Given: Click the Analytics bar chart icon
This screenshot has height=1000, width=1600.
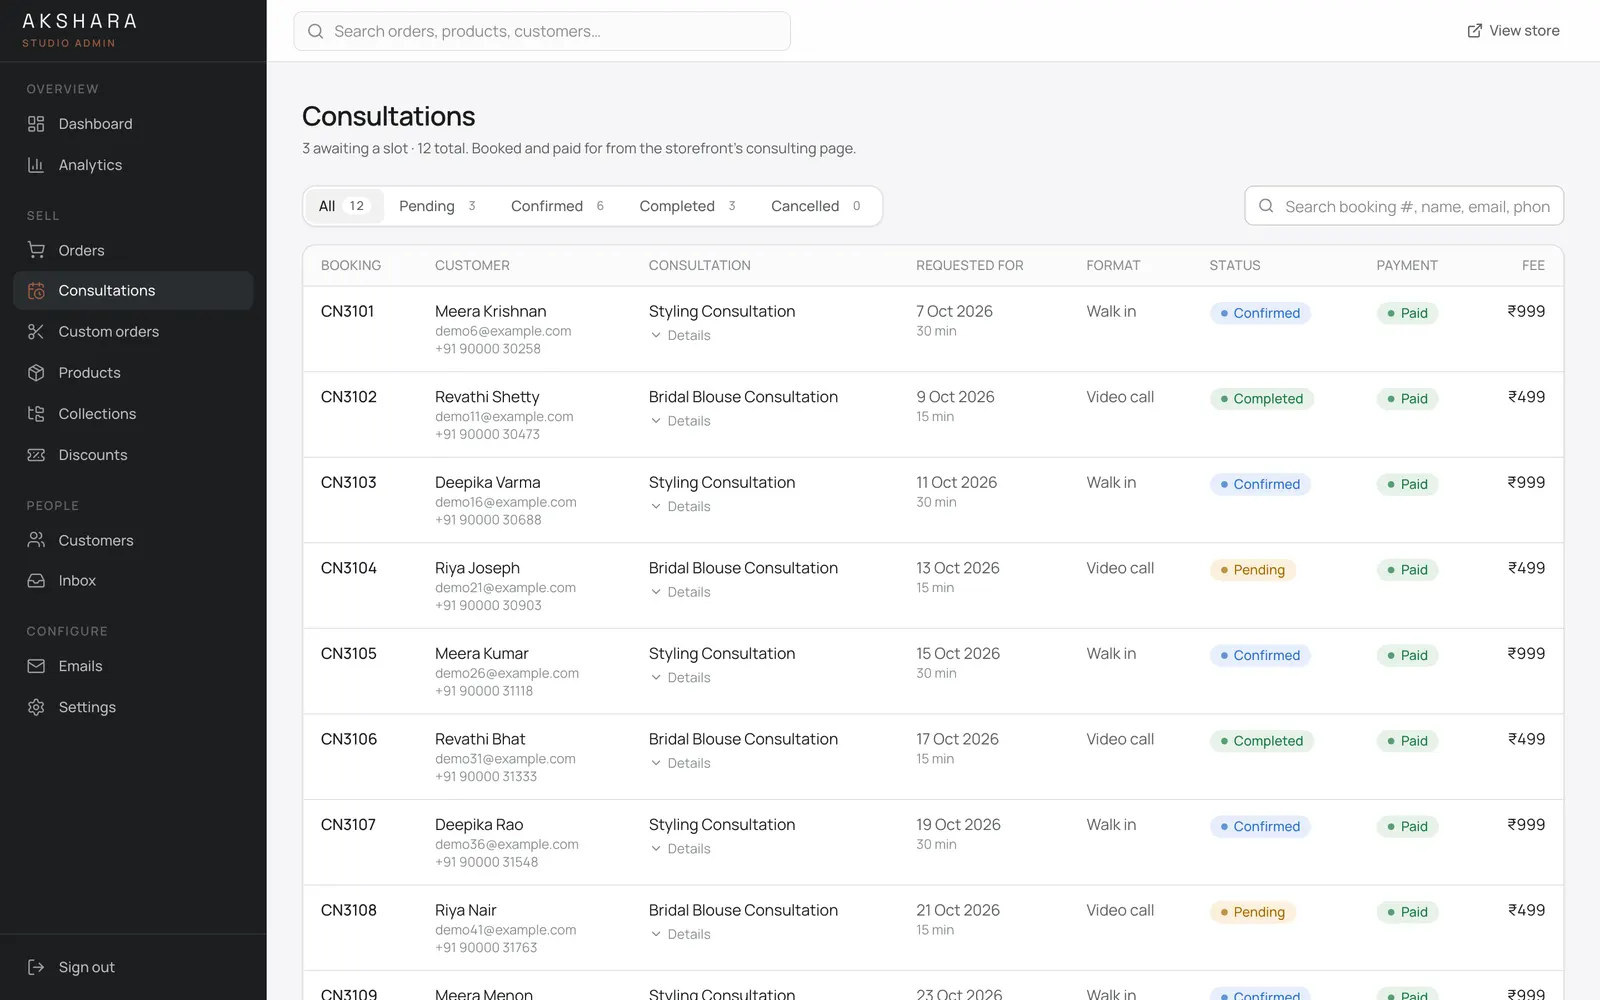Looking at the screenshot, I should (36, 165).
